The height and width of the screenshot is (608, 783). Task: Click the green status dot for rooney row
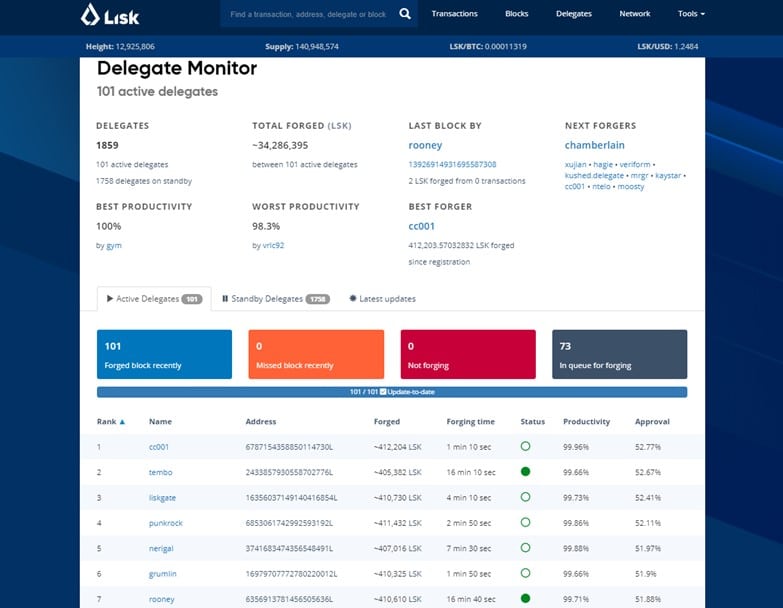[x=525, y=599]
